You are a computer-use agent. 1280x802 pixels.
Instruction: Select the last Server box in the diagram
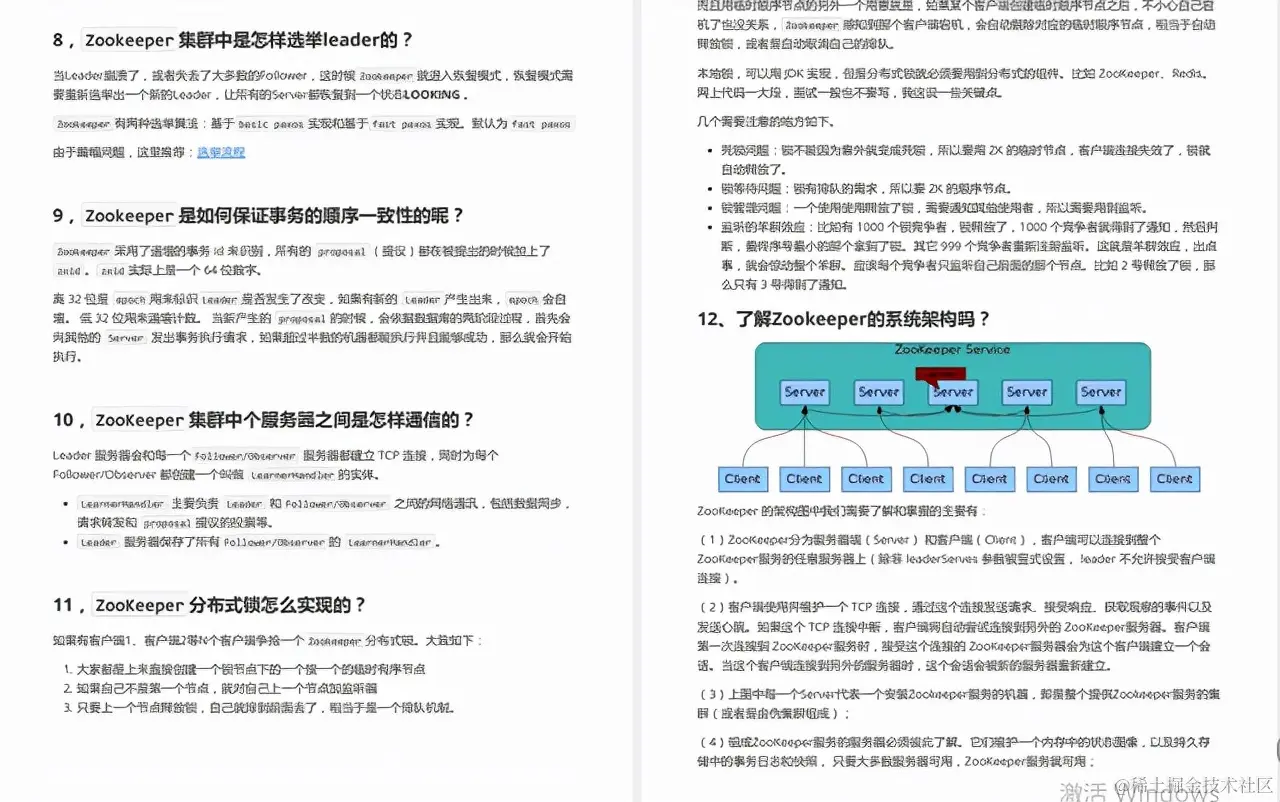tap(1100, 392)
